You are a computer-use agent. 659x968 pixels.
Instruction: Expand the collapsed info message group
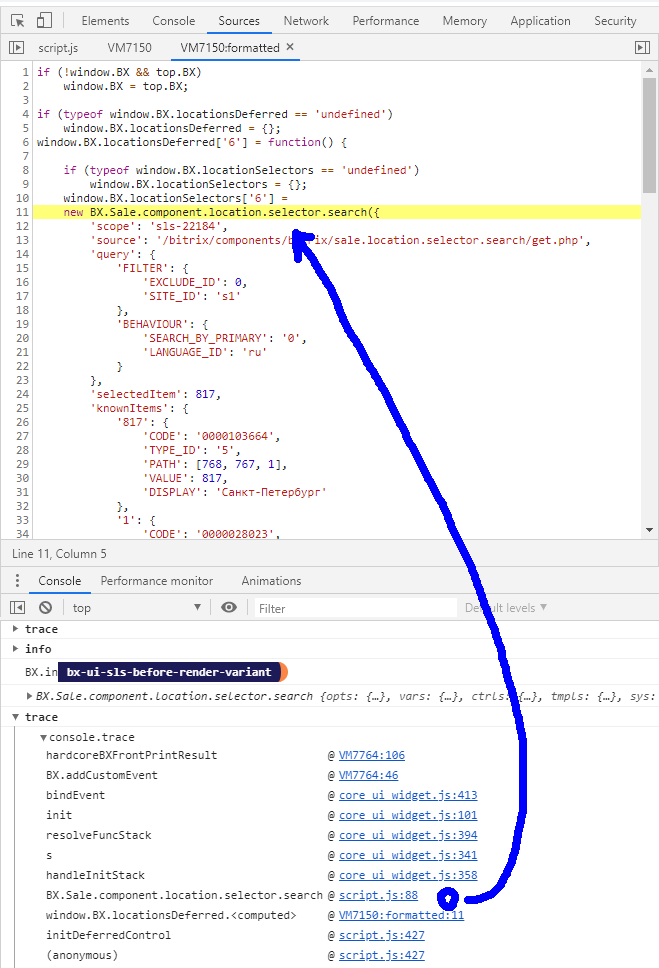click(15, 649)
